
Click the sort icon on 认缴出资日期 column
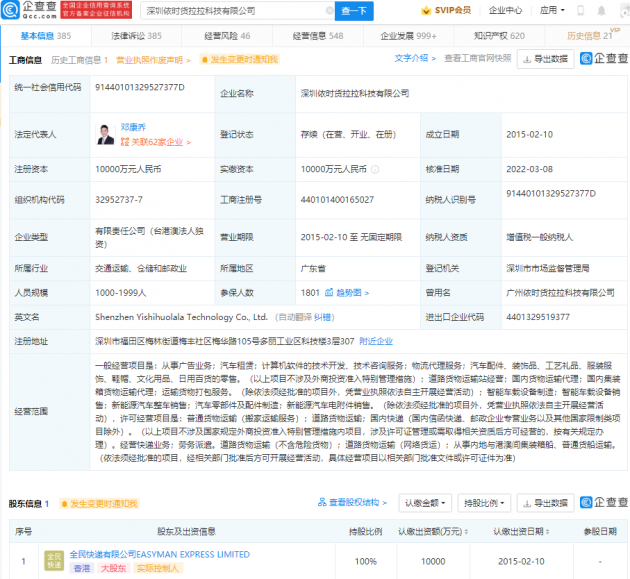click(x=548, y=532)
